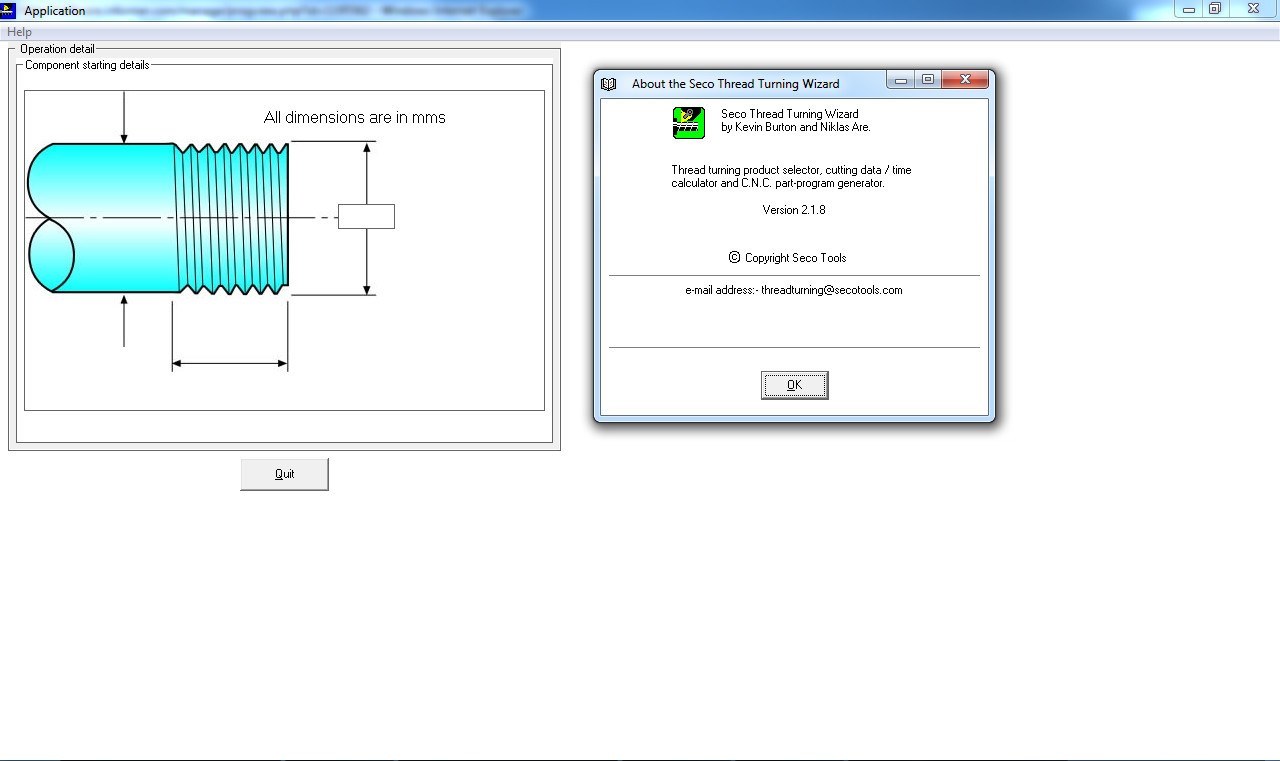Viewport: 1280px width, 761px height.
Task: Click the diameter input field in the diagram
Action: pos(366,216)
